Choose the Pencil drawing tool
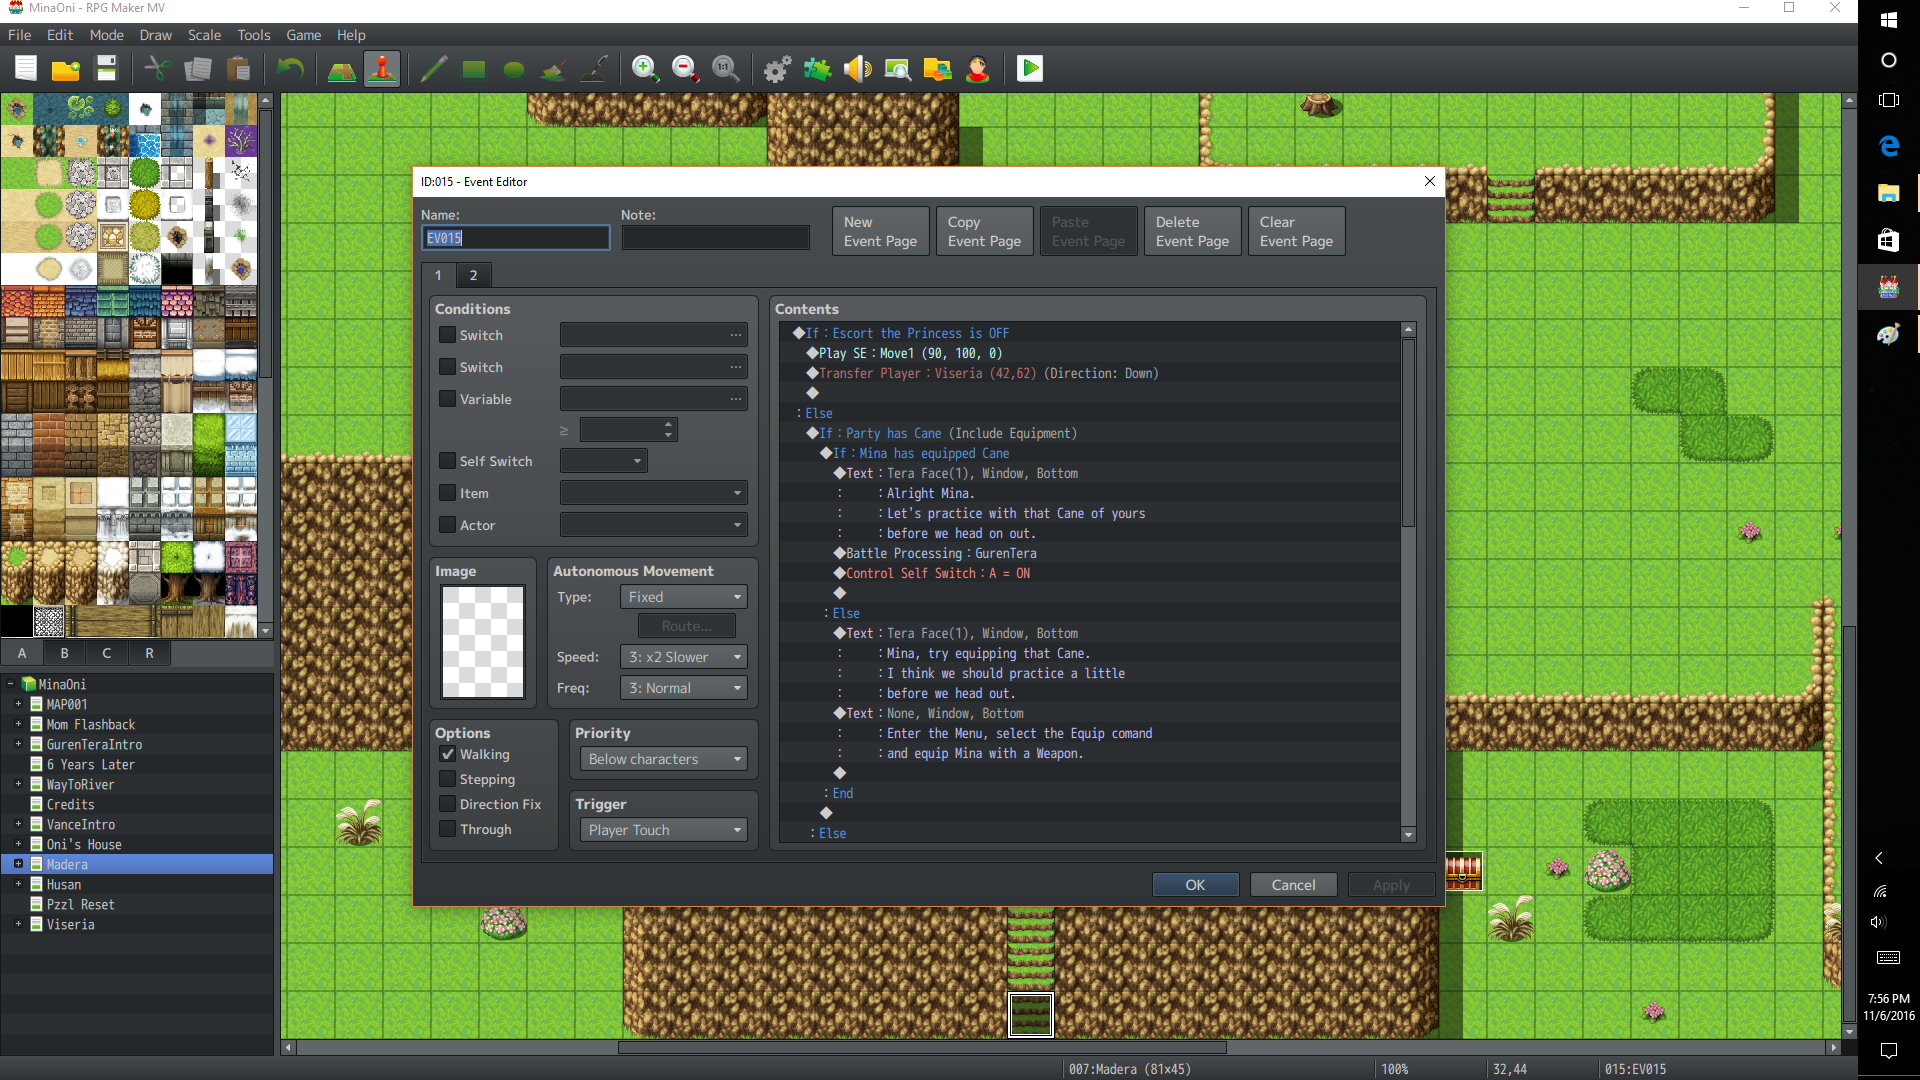 point(433,69)
